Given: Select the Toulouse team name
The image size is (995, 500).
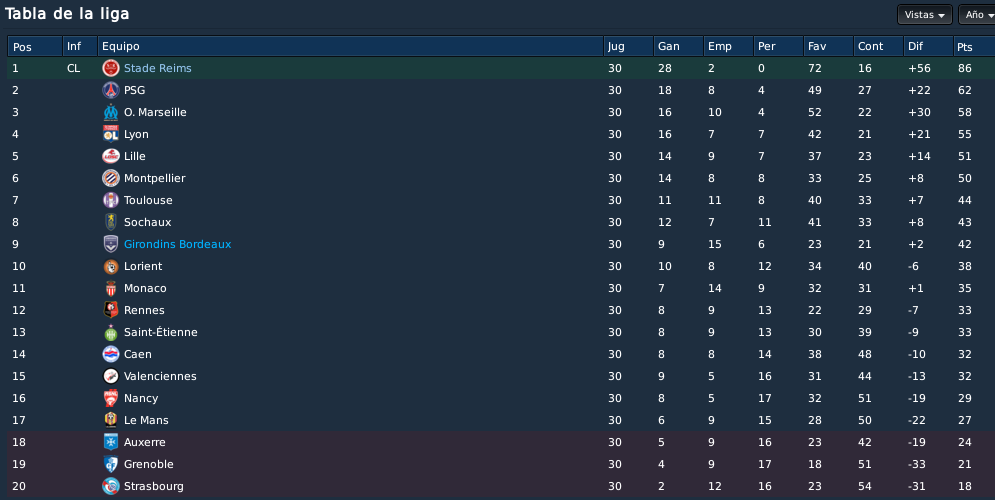Looking at the screenshot, I should point(148,201).
